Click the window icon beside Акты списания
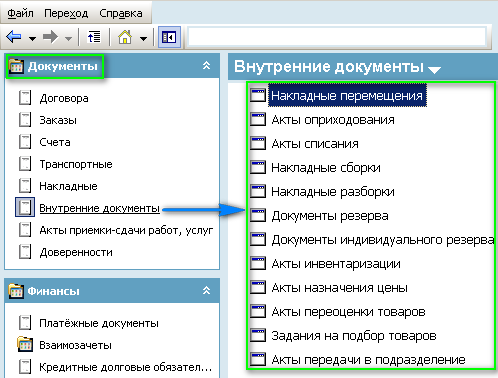Screen dimensions: 498x378 [258, 143]
